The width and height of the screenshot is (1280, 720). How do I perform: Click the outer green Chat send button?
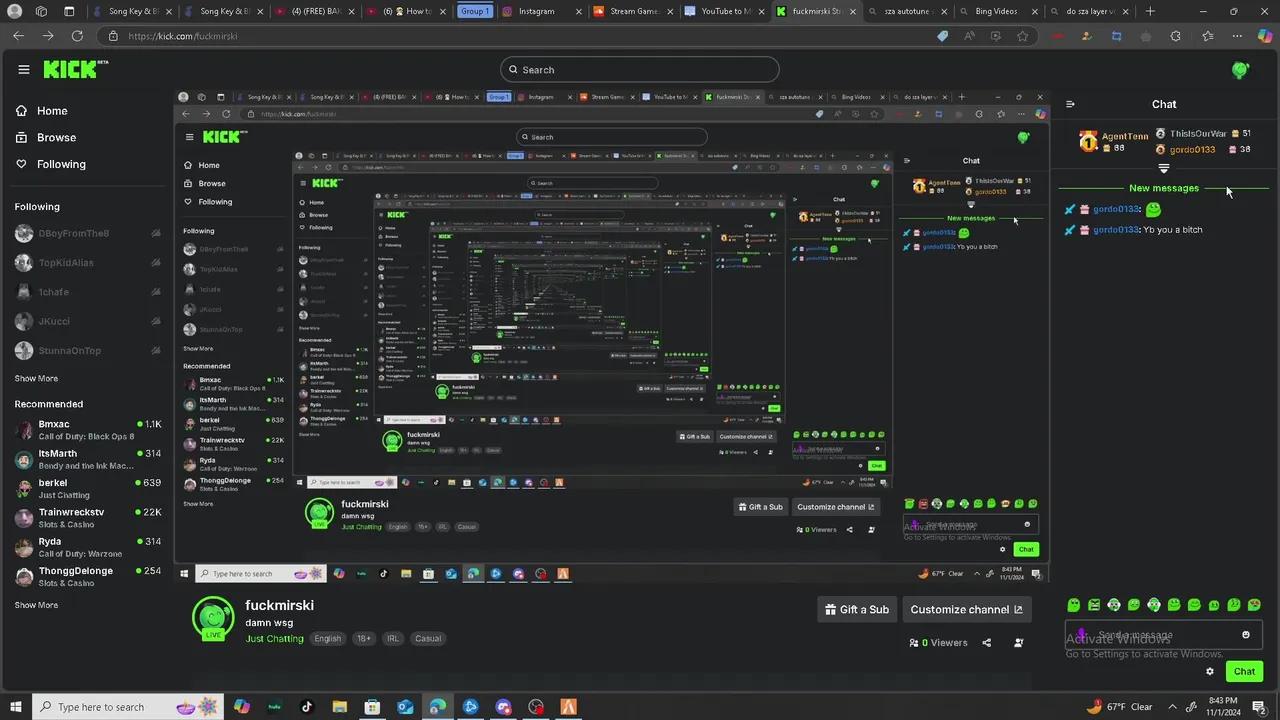pos(1244,671)
